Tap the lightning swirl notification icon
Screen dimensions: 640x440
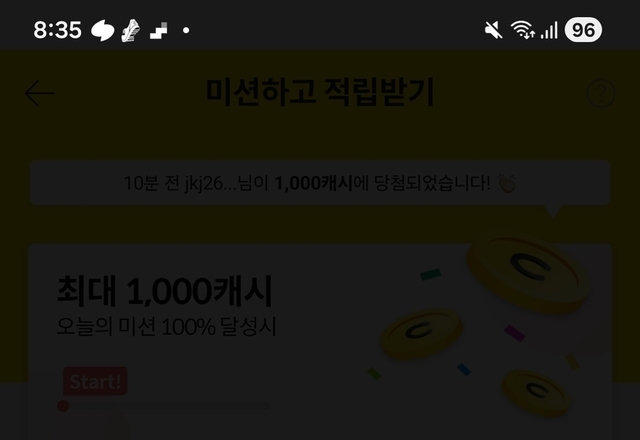pyautogui.click(x=102, y=30)
